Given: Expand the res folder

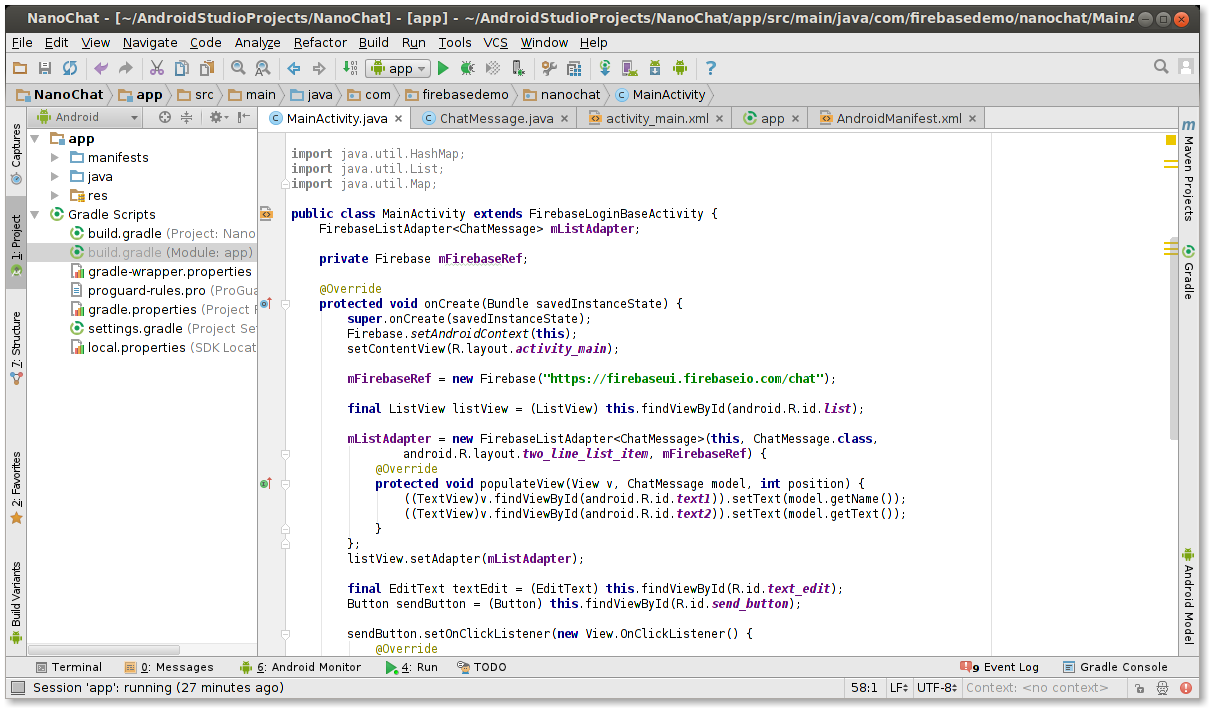Looking at the screenshot, I should click(55, 196).
